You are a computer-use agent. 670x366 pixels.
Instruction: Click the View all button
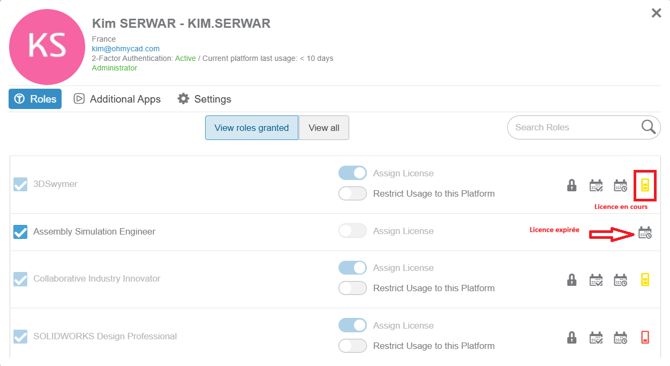pos(324,128)
